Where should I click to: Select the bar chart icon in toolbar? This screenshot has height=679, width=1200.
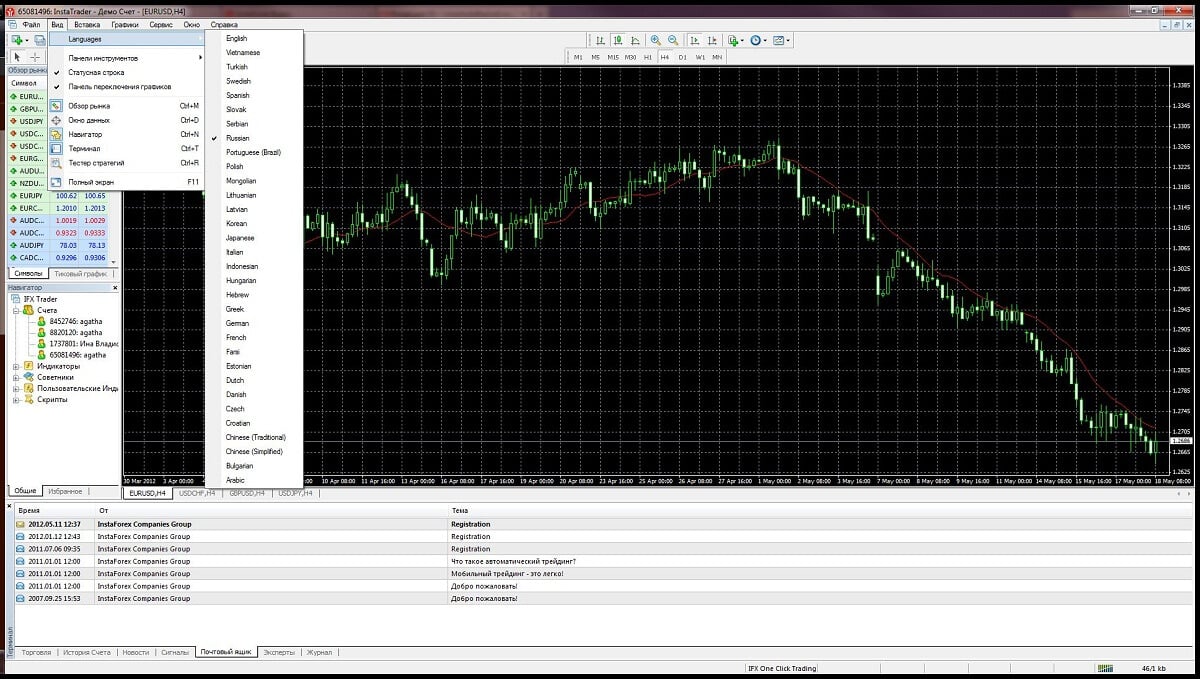(600, 40)
